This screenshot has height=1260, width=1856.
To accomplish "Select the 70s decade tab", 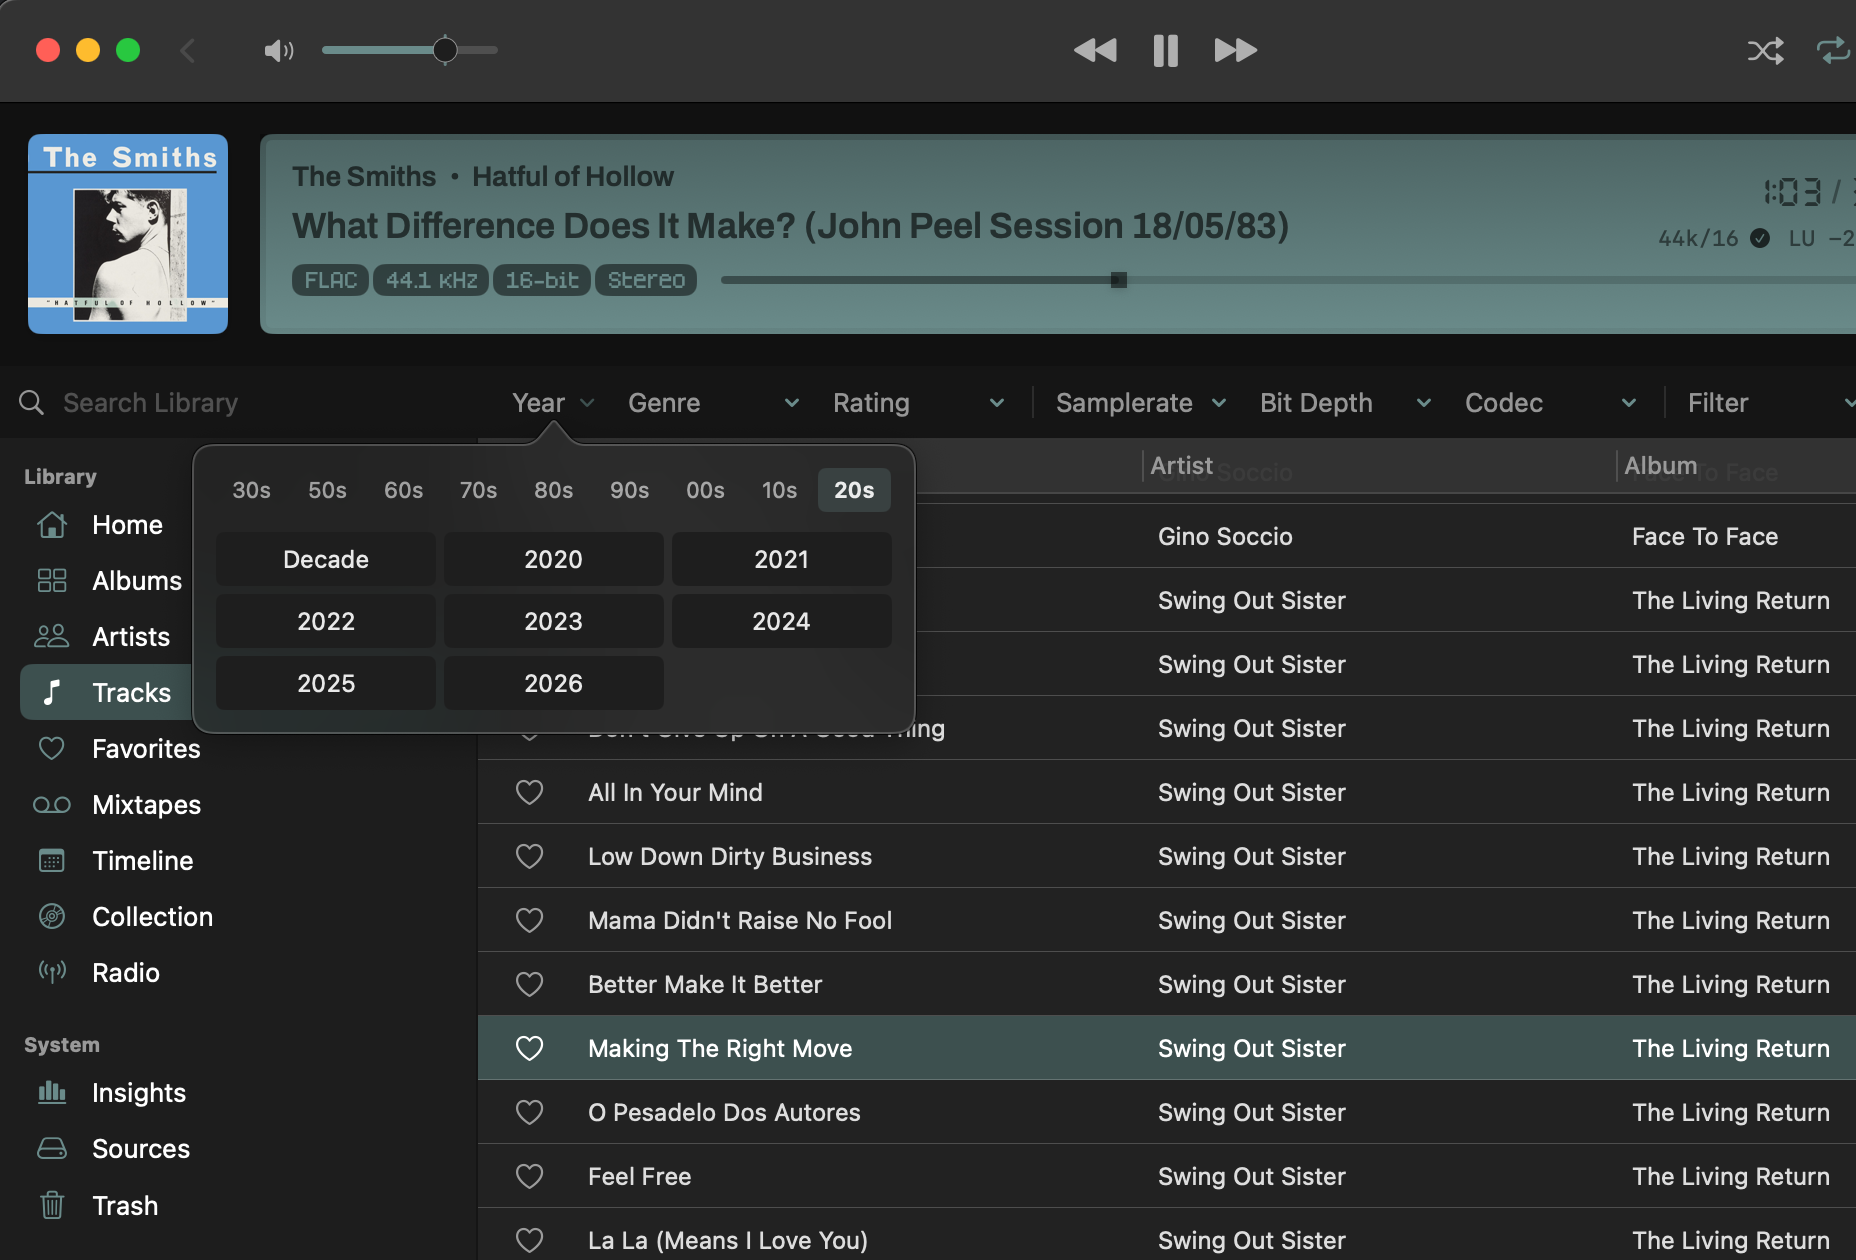I will pyautogui.click(x=479, y=490).
